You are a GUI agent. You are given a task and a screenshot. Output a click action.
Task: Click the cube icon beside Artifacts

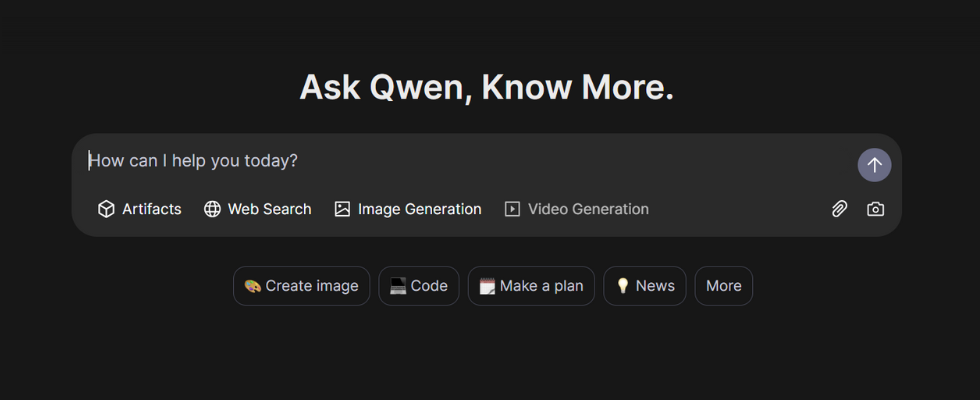click(x=106, y=209)
